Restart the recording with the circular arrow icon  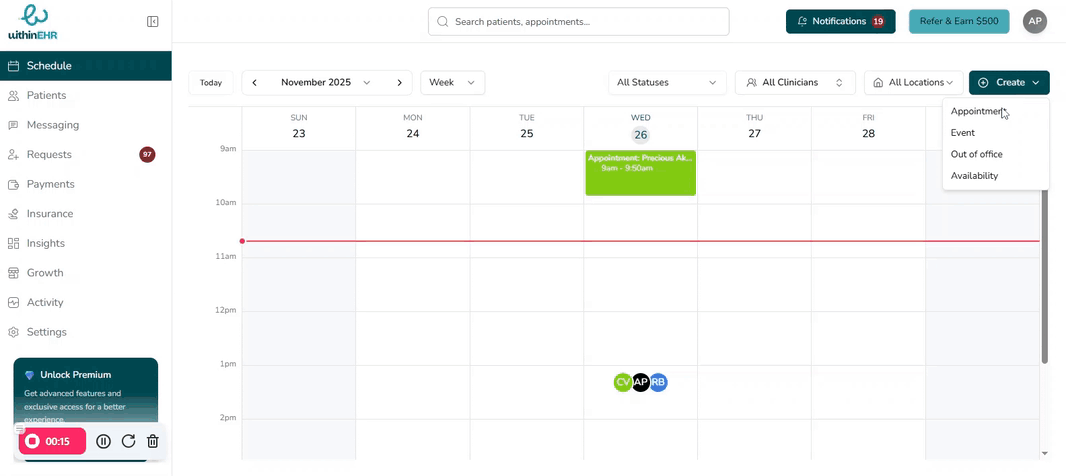click(128, 441)
